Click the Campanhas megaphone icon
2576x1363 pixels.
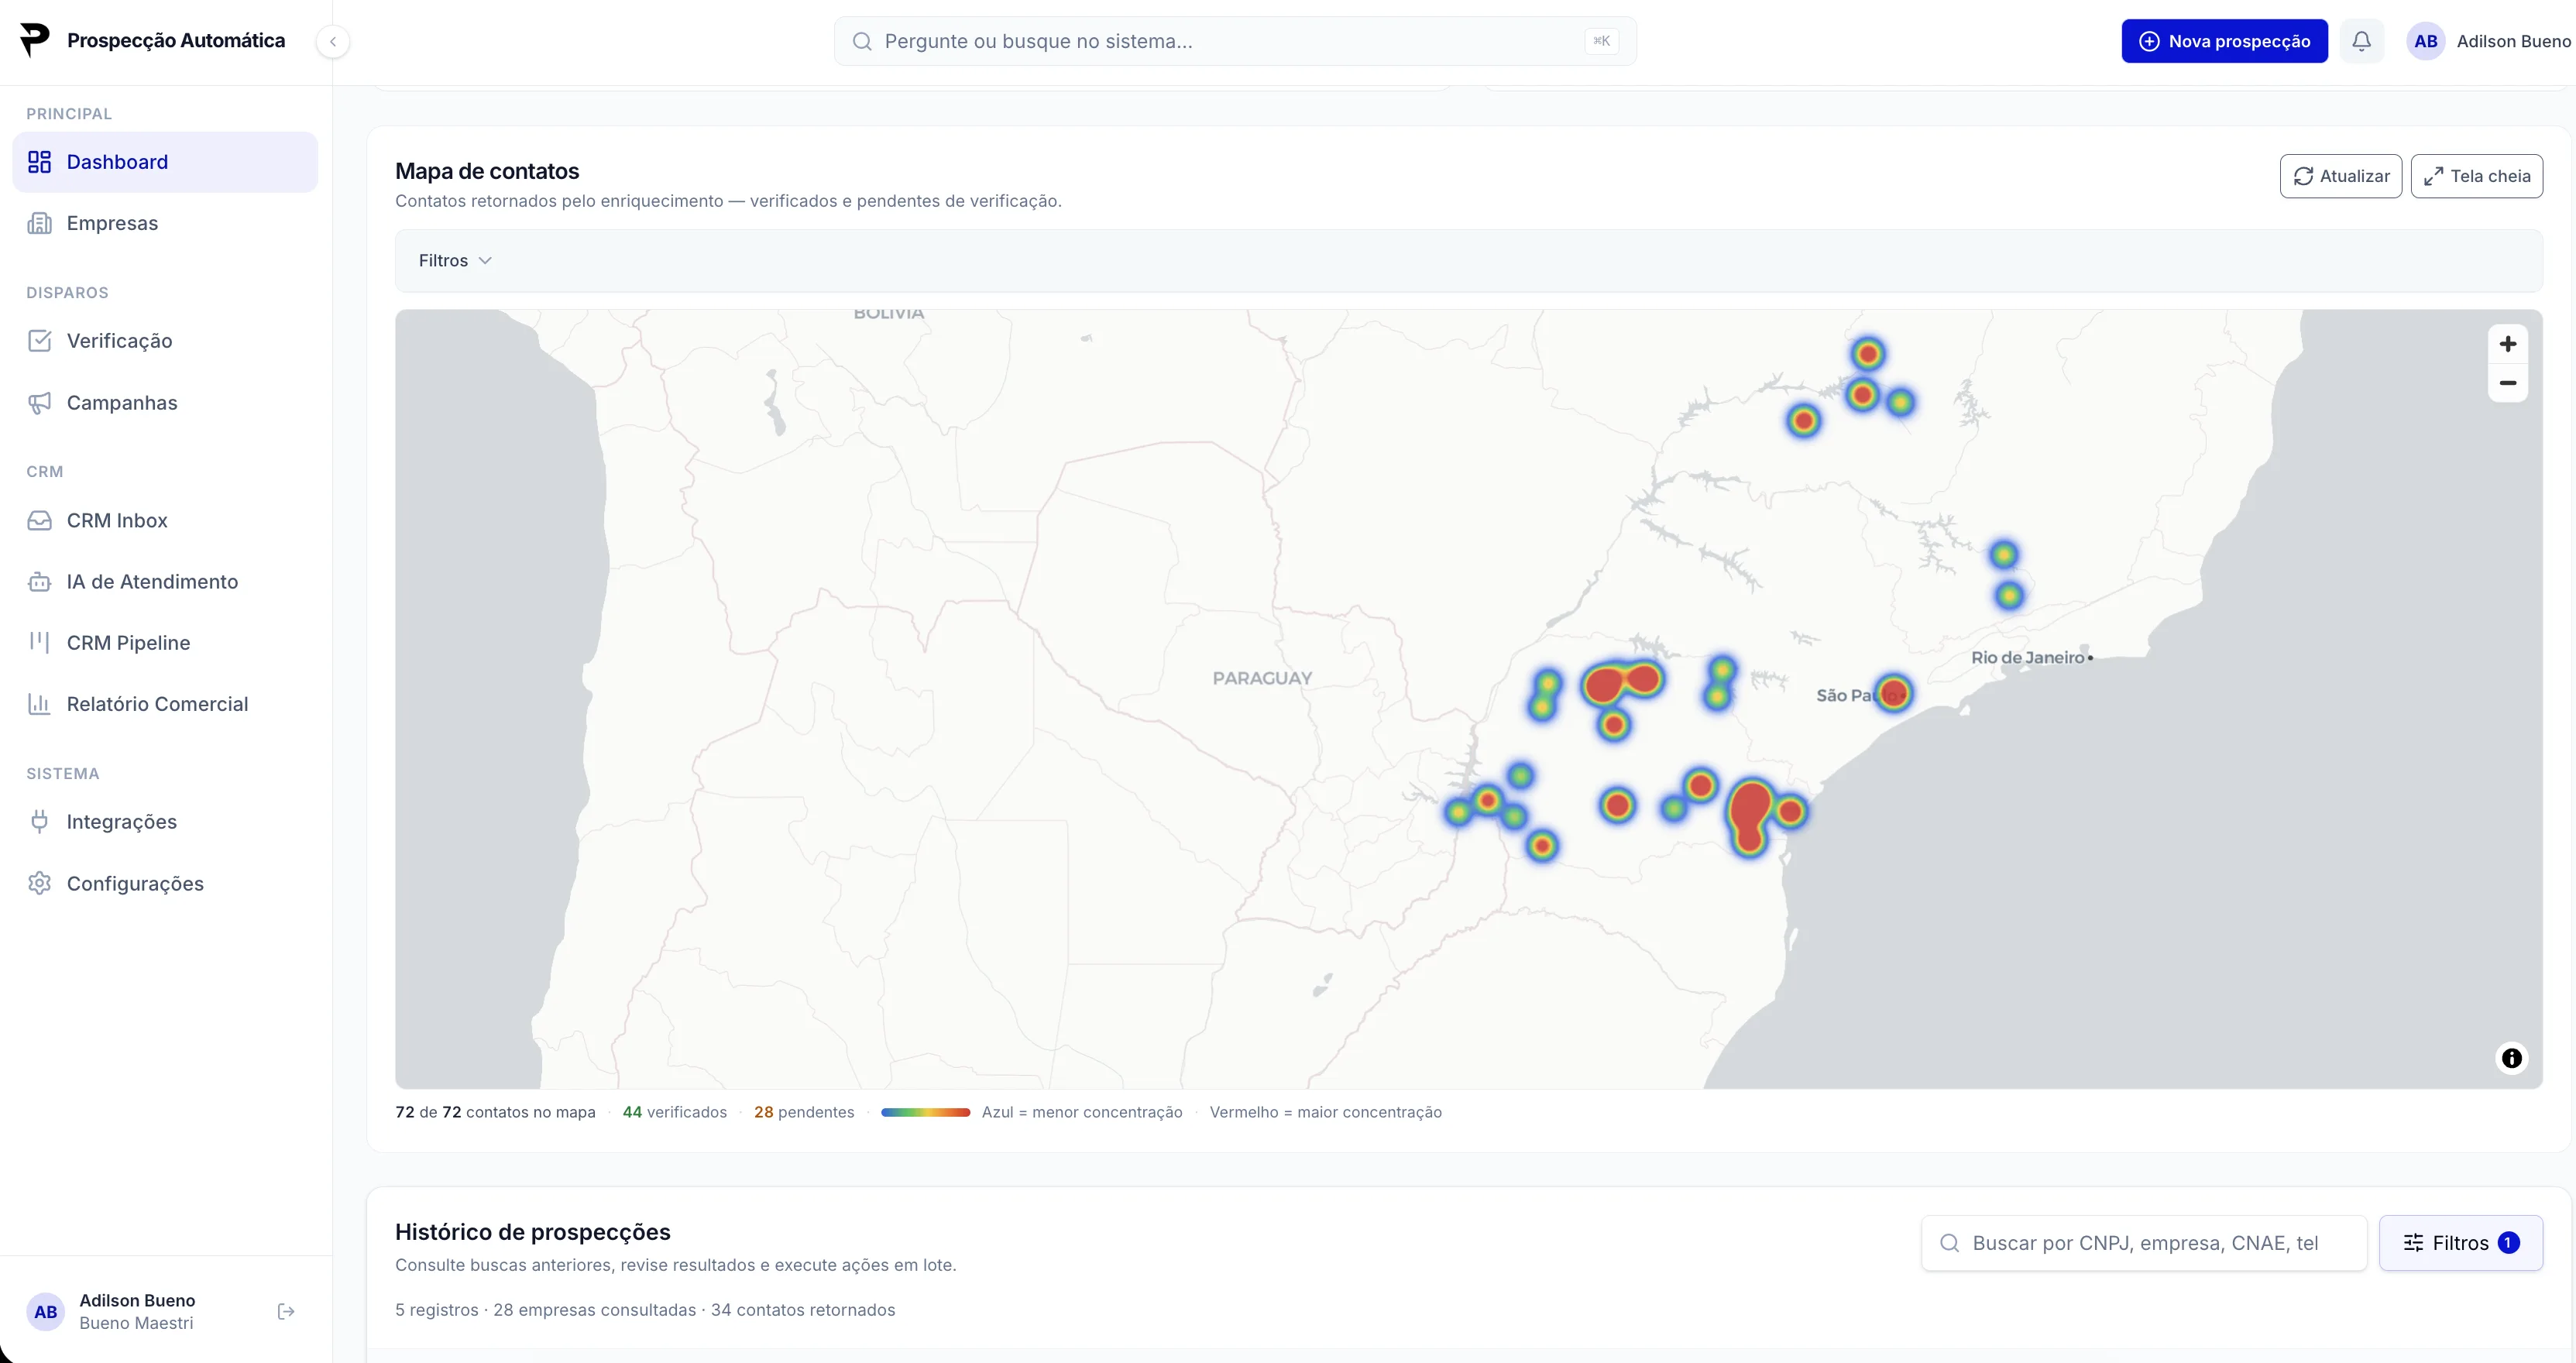pyautogui.click(x=39, y=403)
